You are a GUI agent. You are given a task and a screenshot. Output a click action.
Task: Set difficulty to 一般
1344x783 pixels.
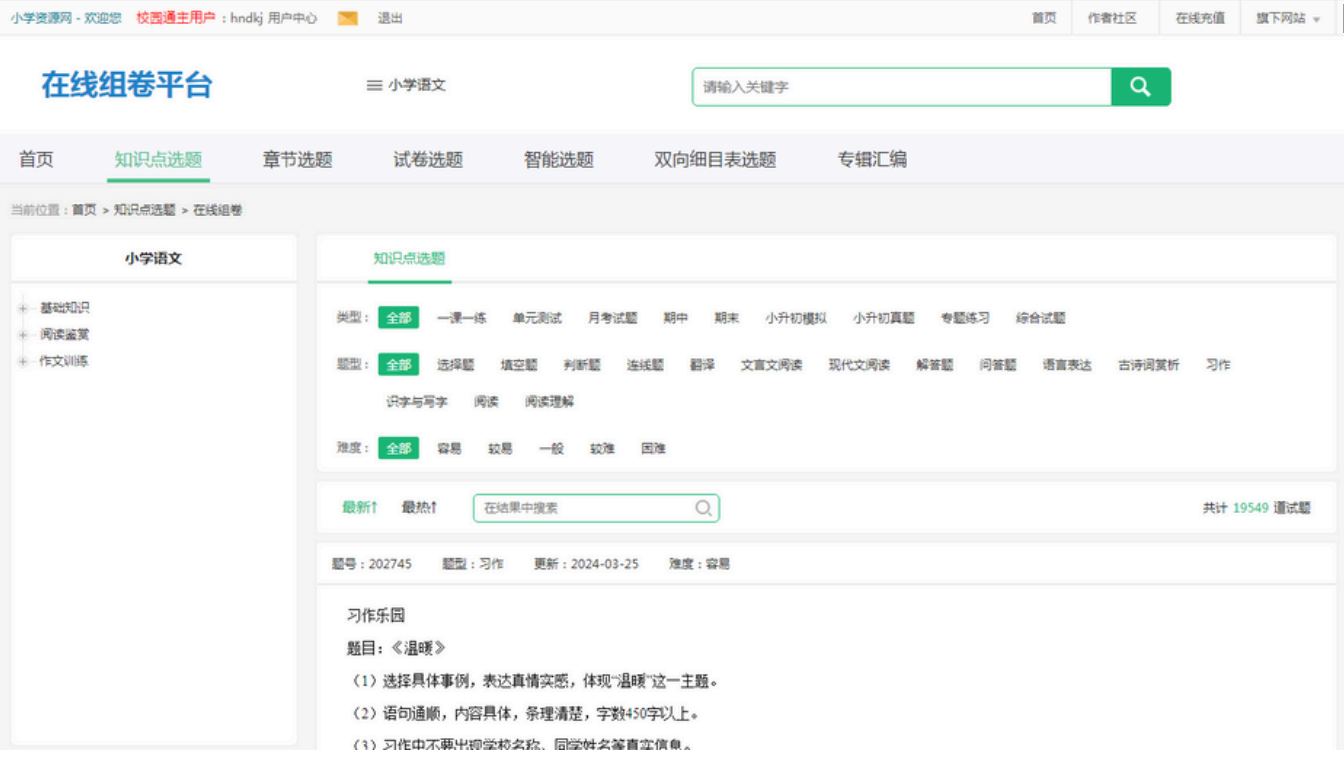click(x=552, y=449)
